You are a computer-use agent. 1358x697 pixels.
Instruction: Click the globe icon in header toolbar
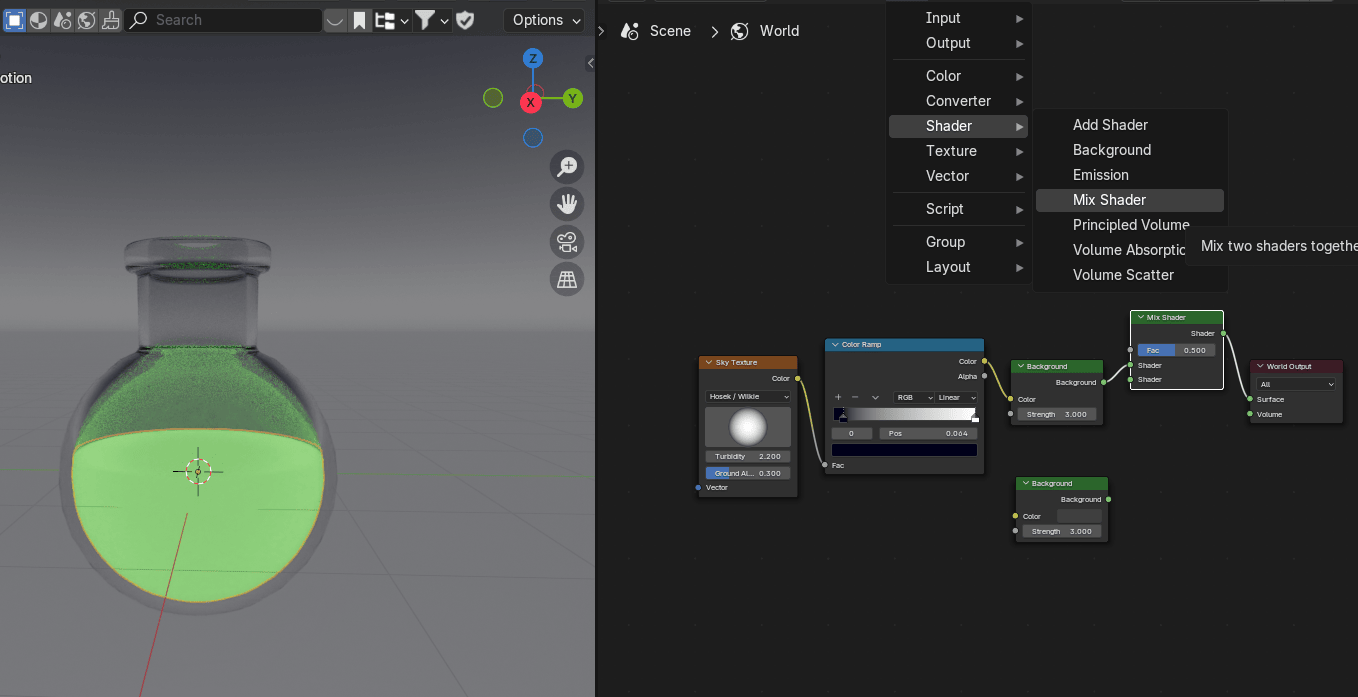point(87,20)
